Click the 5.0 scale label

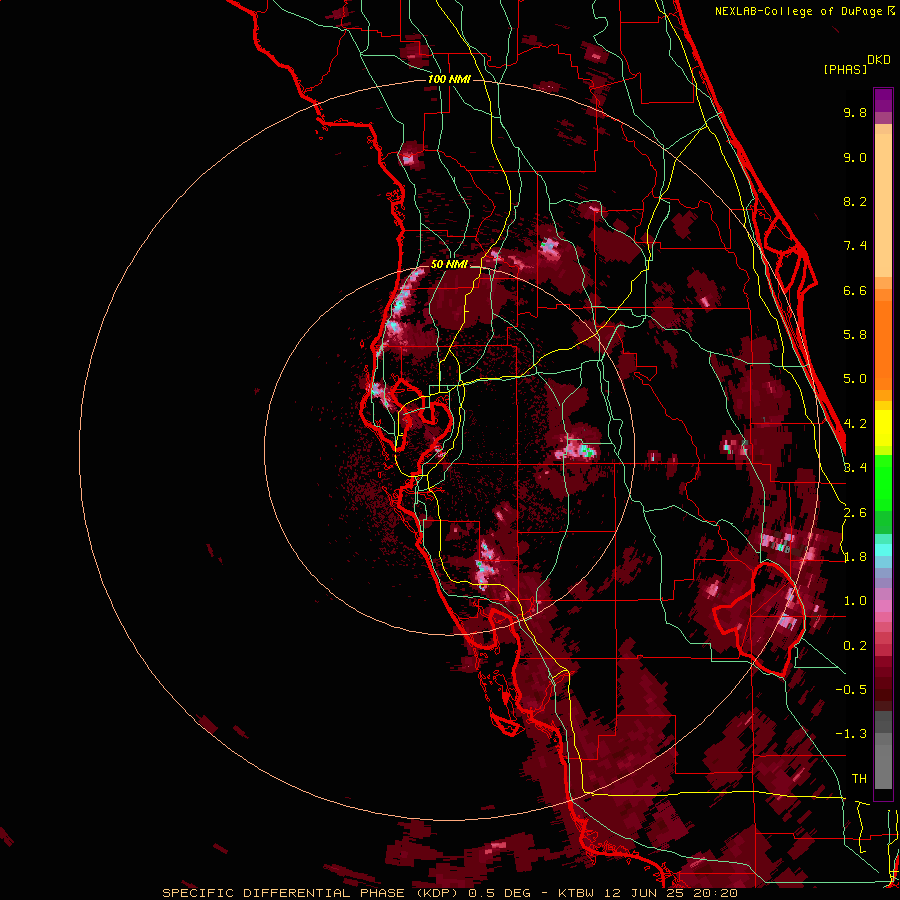pos(855,379)
